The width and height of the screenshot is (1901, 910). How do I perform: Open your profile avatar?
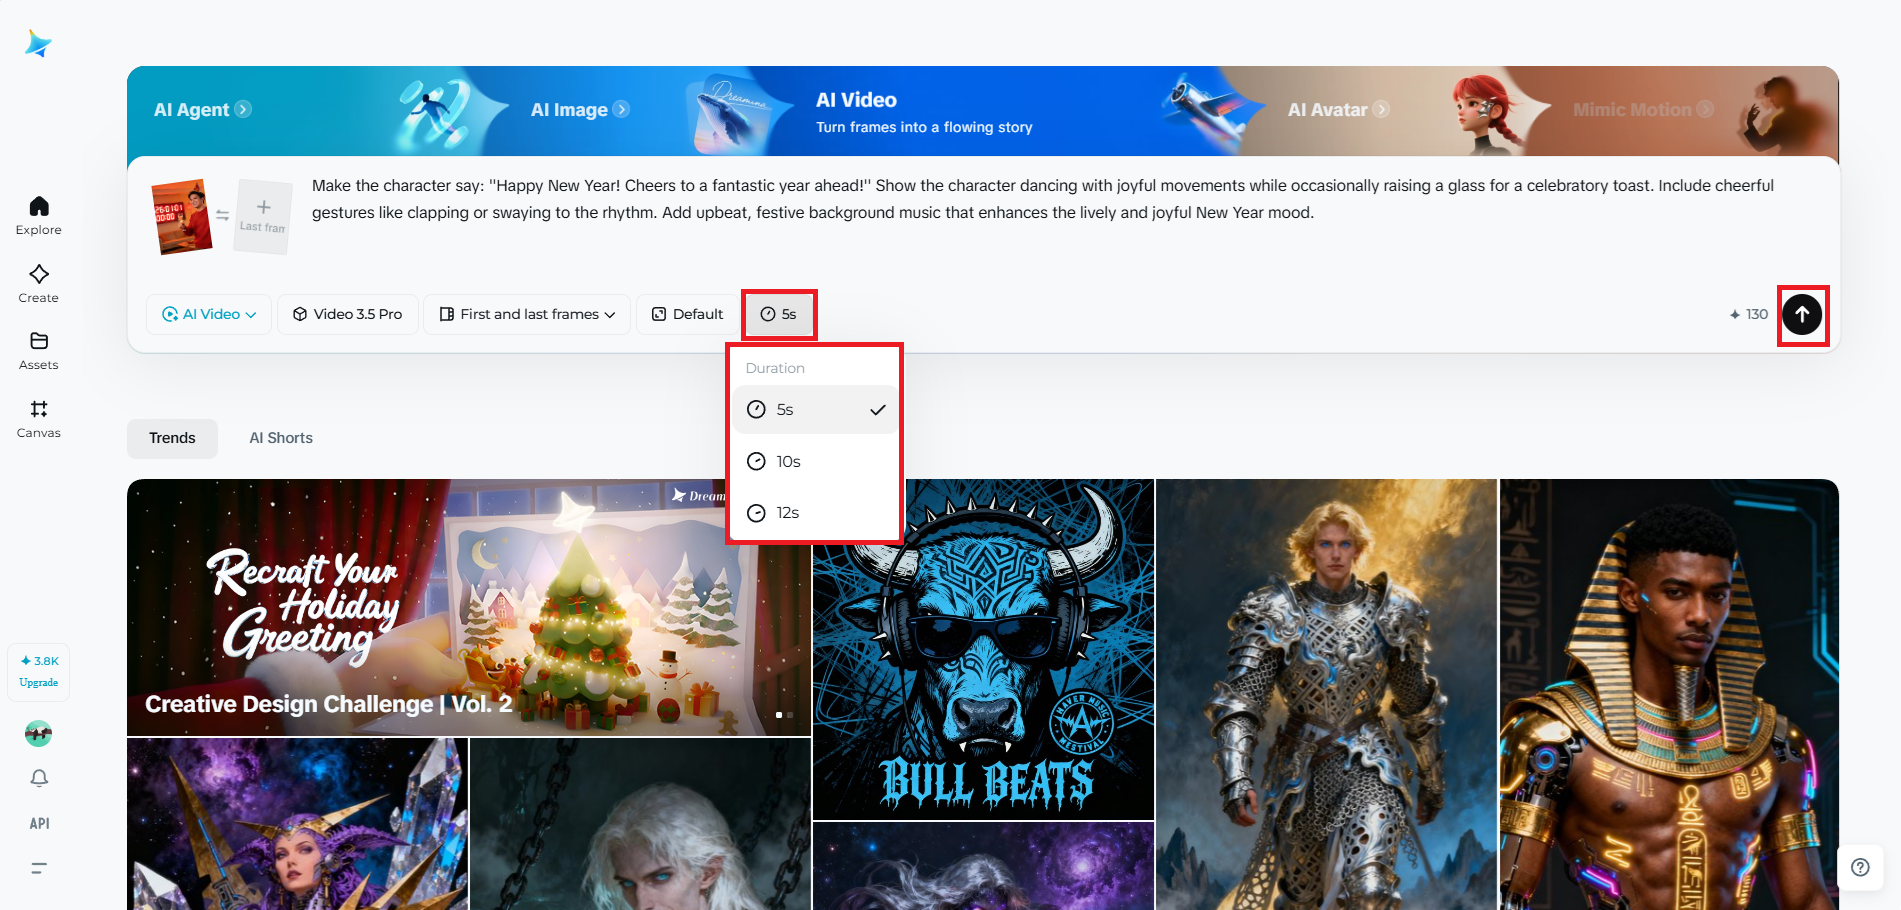pyautogui.click(x=38, y=733)
